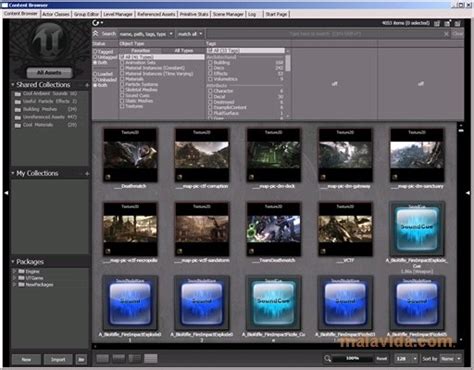Click the Cool Materials folder icon

pyautogui.click(x=18, y=125)
